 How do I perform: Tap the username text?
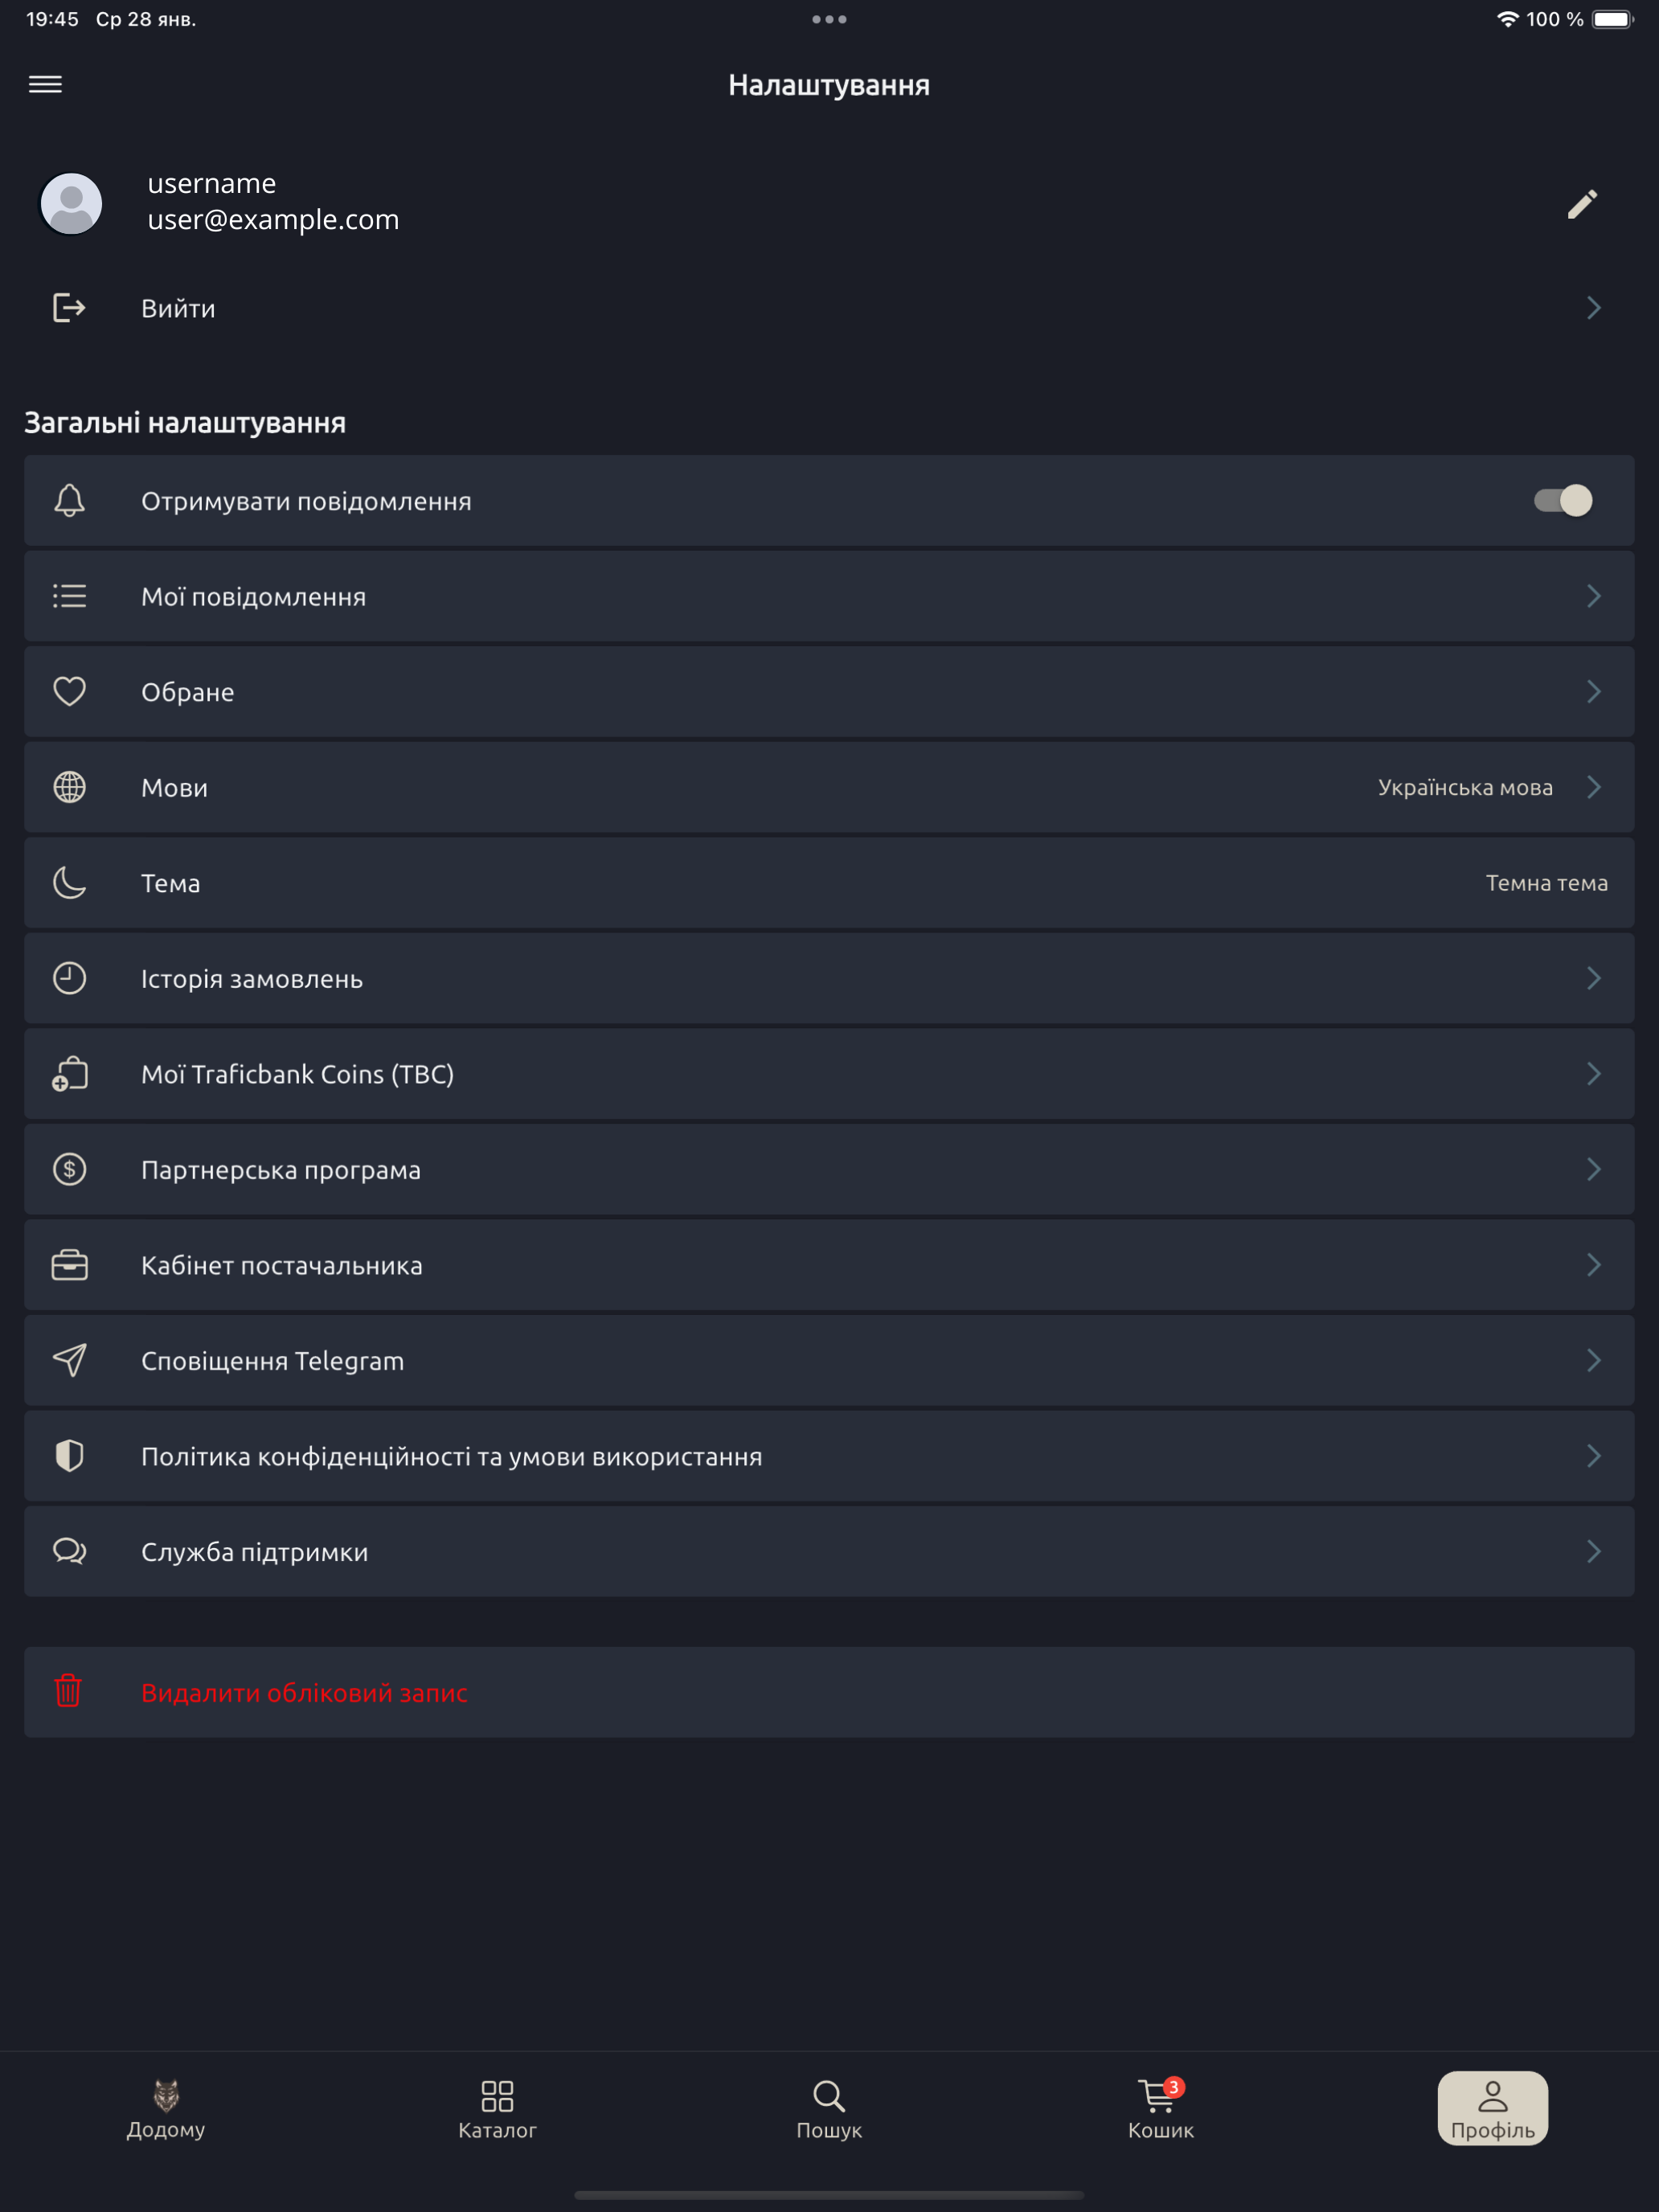pyautogui.click(x=211, y=183)
